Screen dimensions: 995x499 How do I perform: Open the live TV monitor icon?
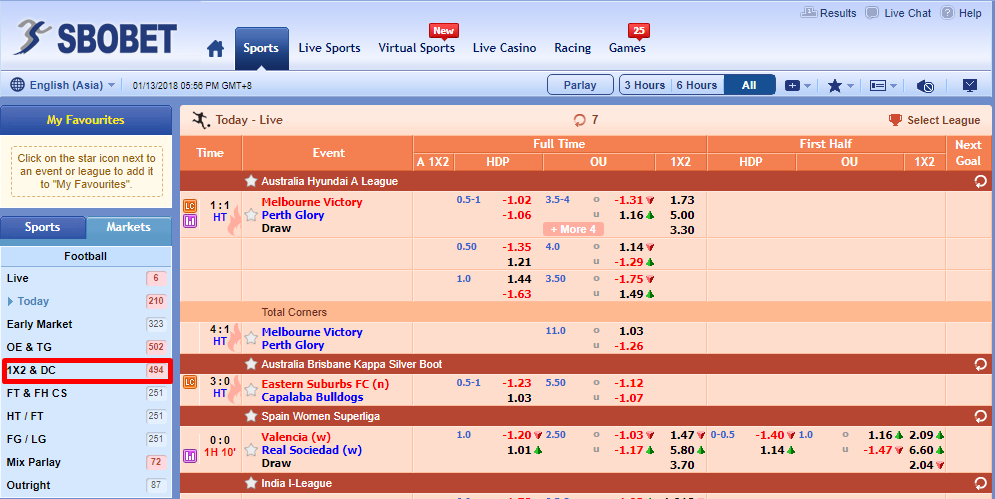point(970,86)
